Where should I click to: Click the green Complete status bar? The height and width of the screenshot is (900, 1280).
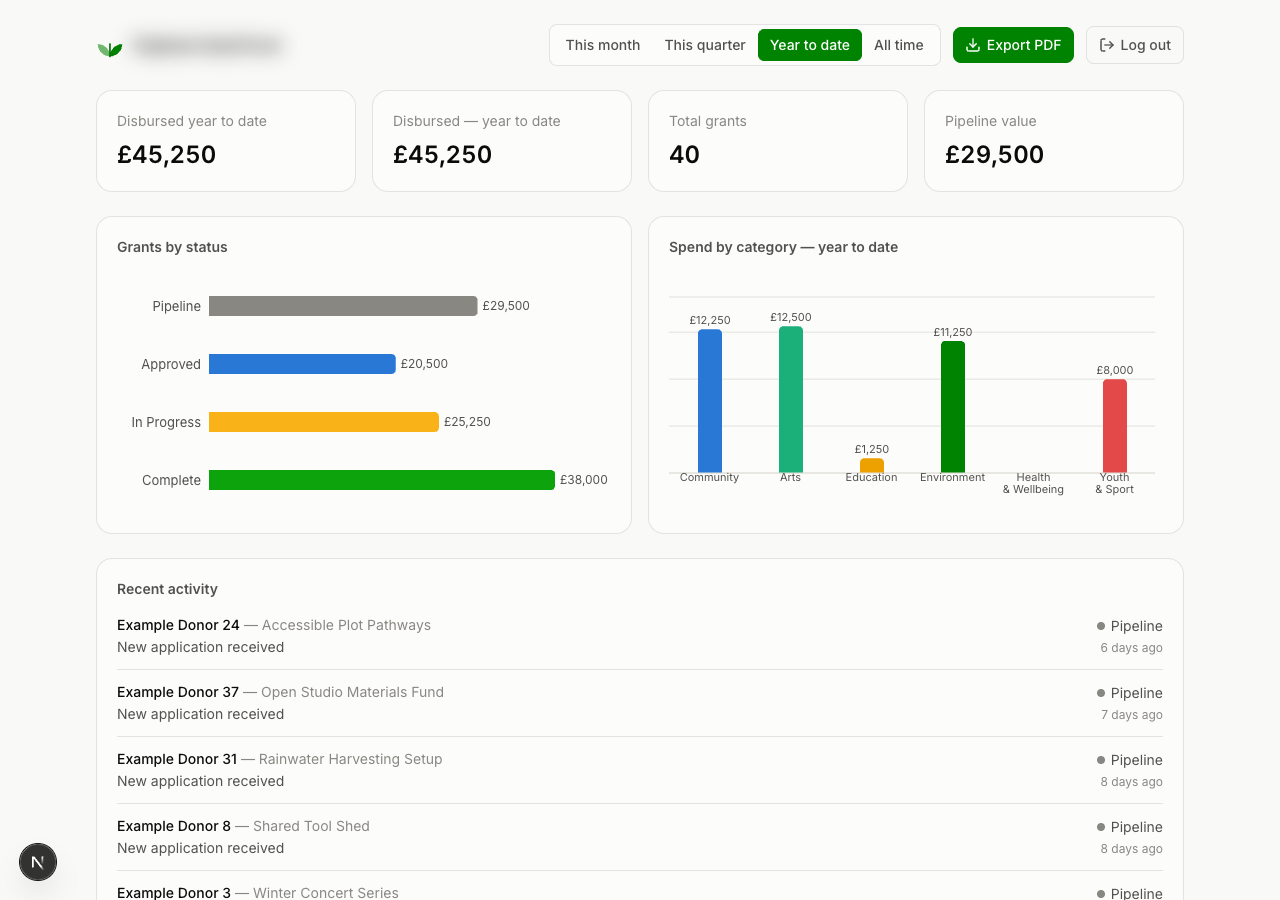point(382,480)
